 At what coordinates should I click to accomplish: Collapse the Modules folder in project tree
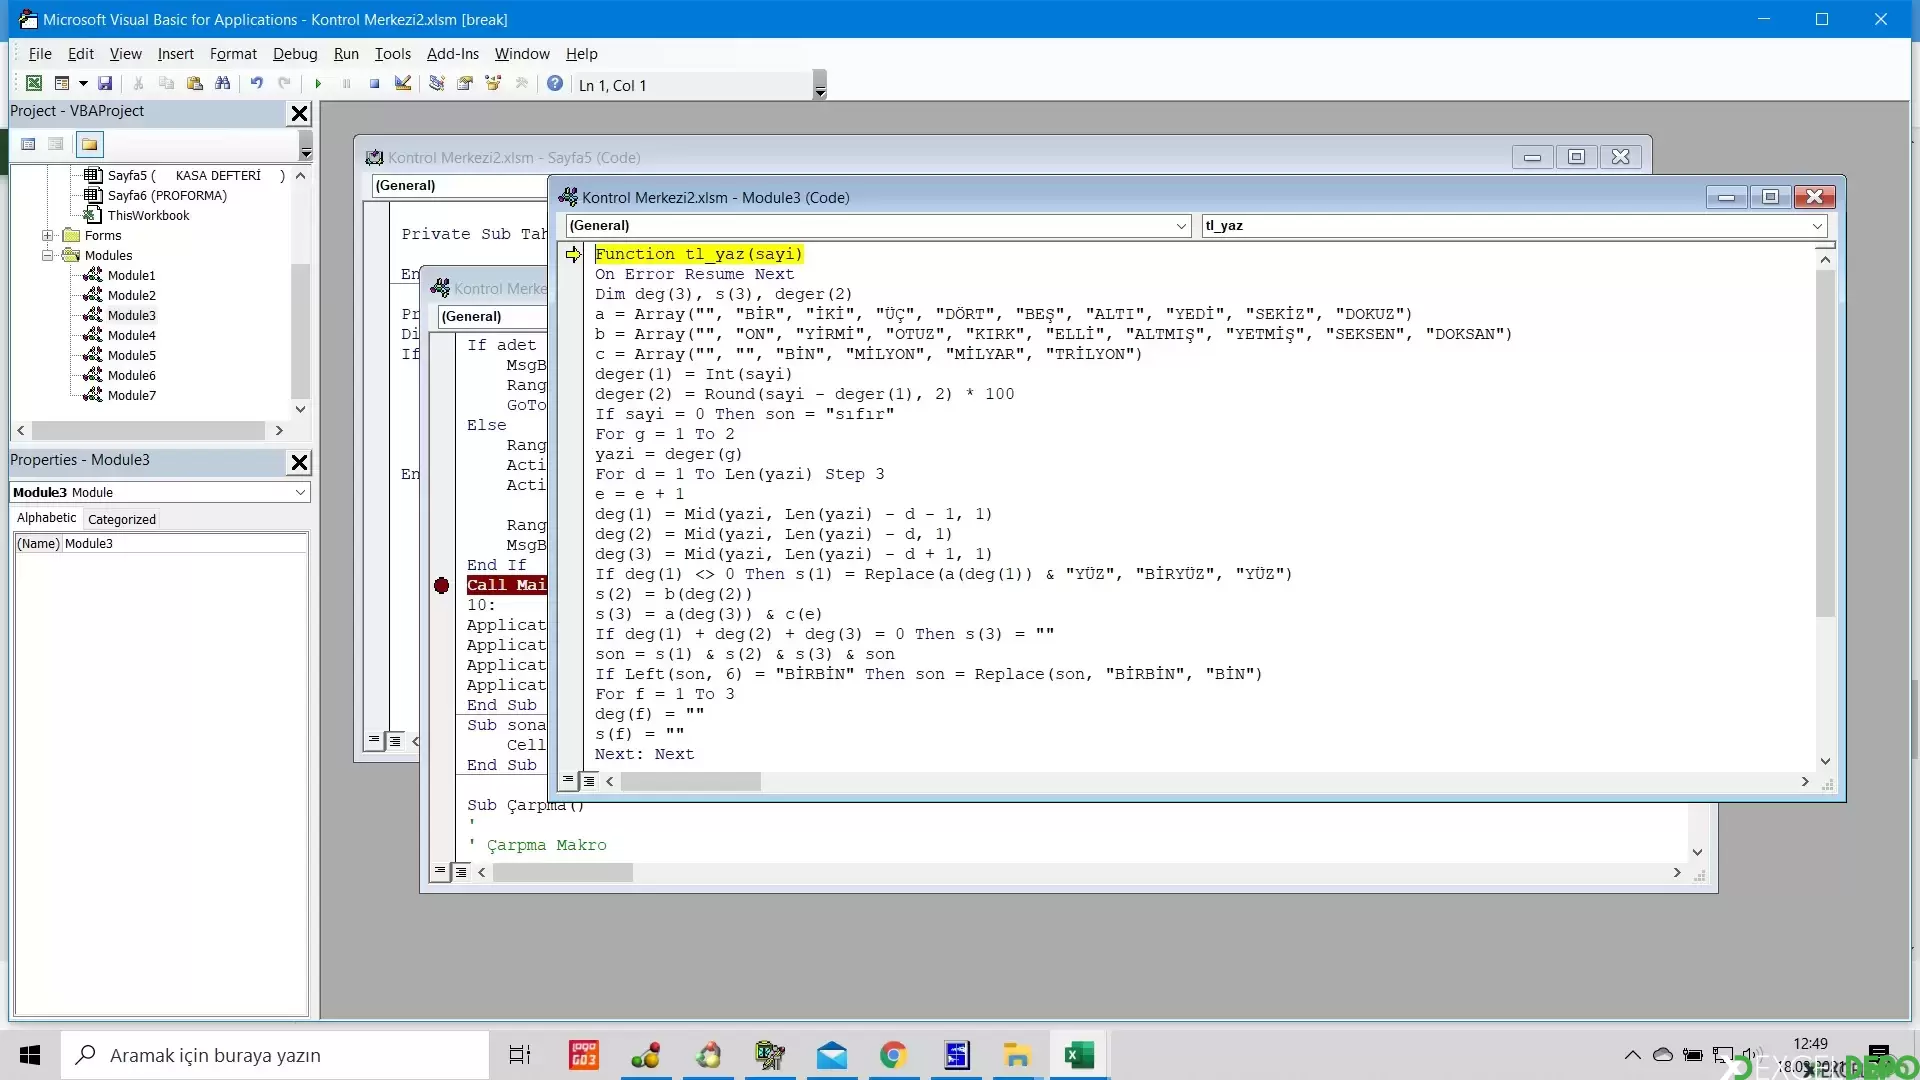click(x=47, y=256)
